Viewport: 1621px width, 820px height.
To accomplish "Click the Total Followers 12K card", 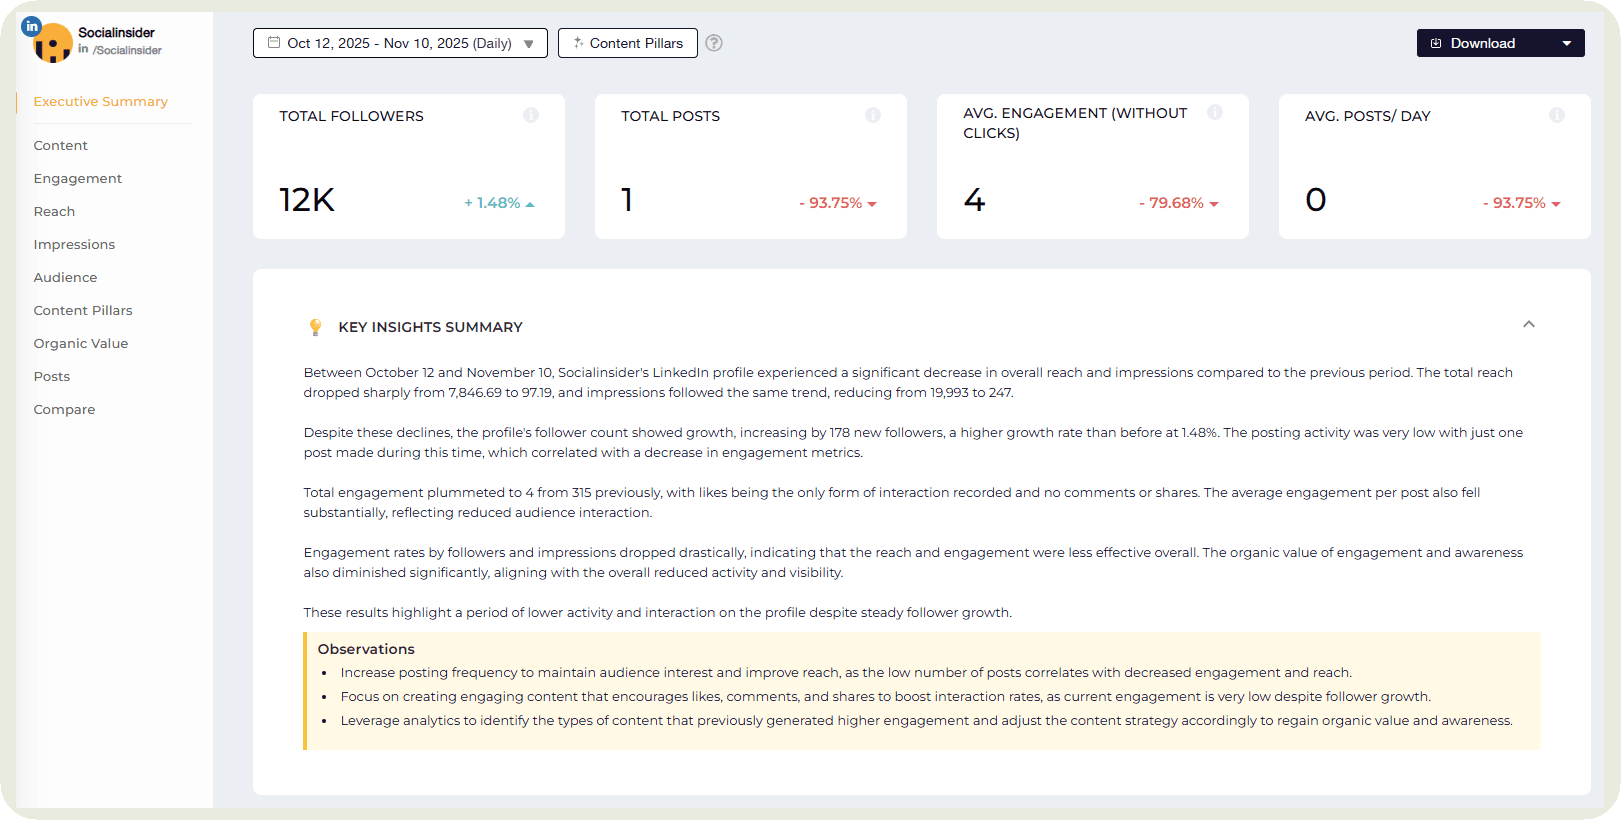I will pyautogui.click(x=408, y=167).
